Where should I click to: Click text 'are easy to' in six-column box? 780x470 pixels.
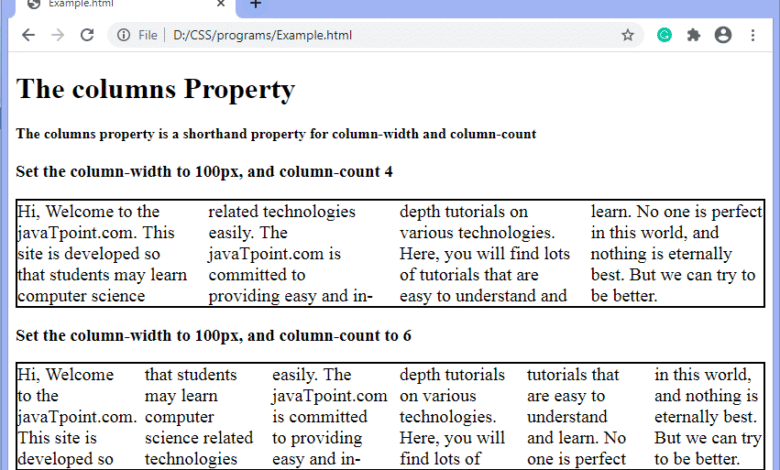(x=566, y=396)
